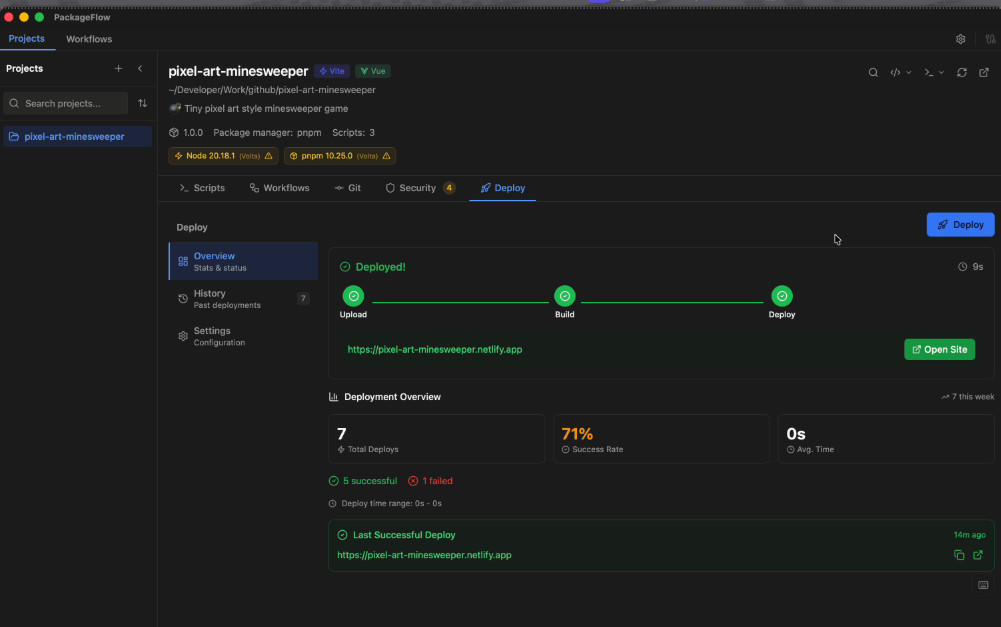Open Last Successful Deploy netlify link
Viewport: 1001px width, 627px height.
tap(425, 555)
